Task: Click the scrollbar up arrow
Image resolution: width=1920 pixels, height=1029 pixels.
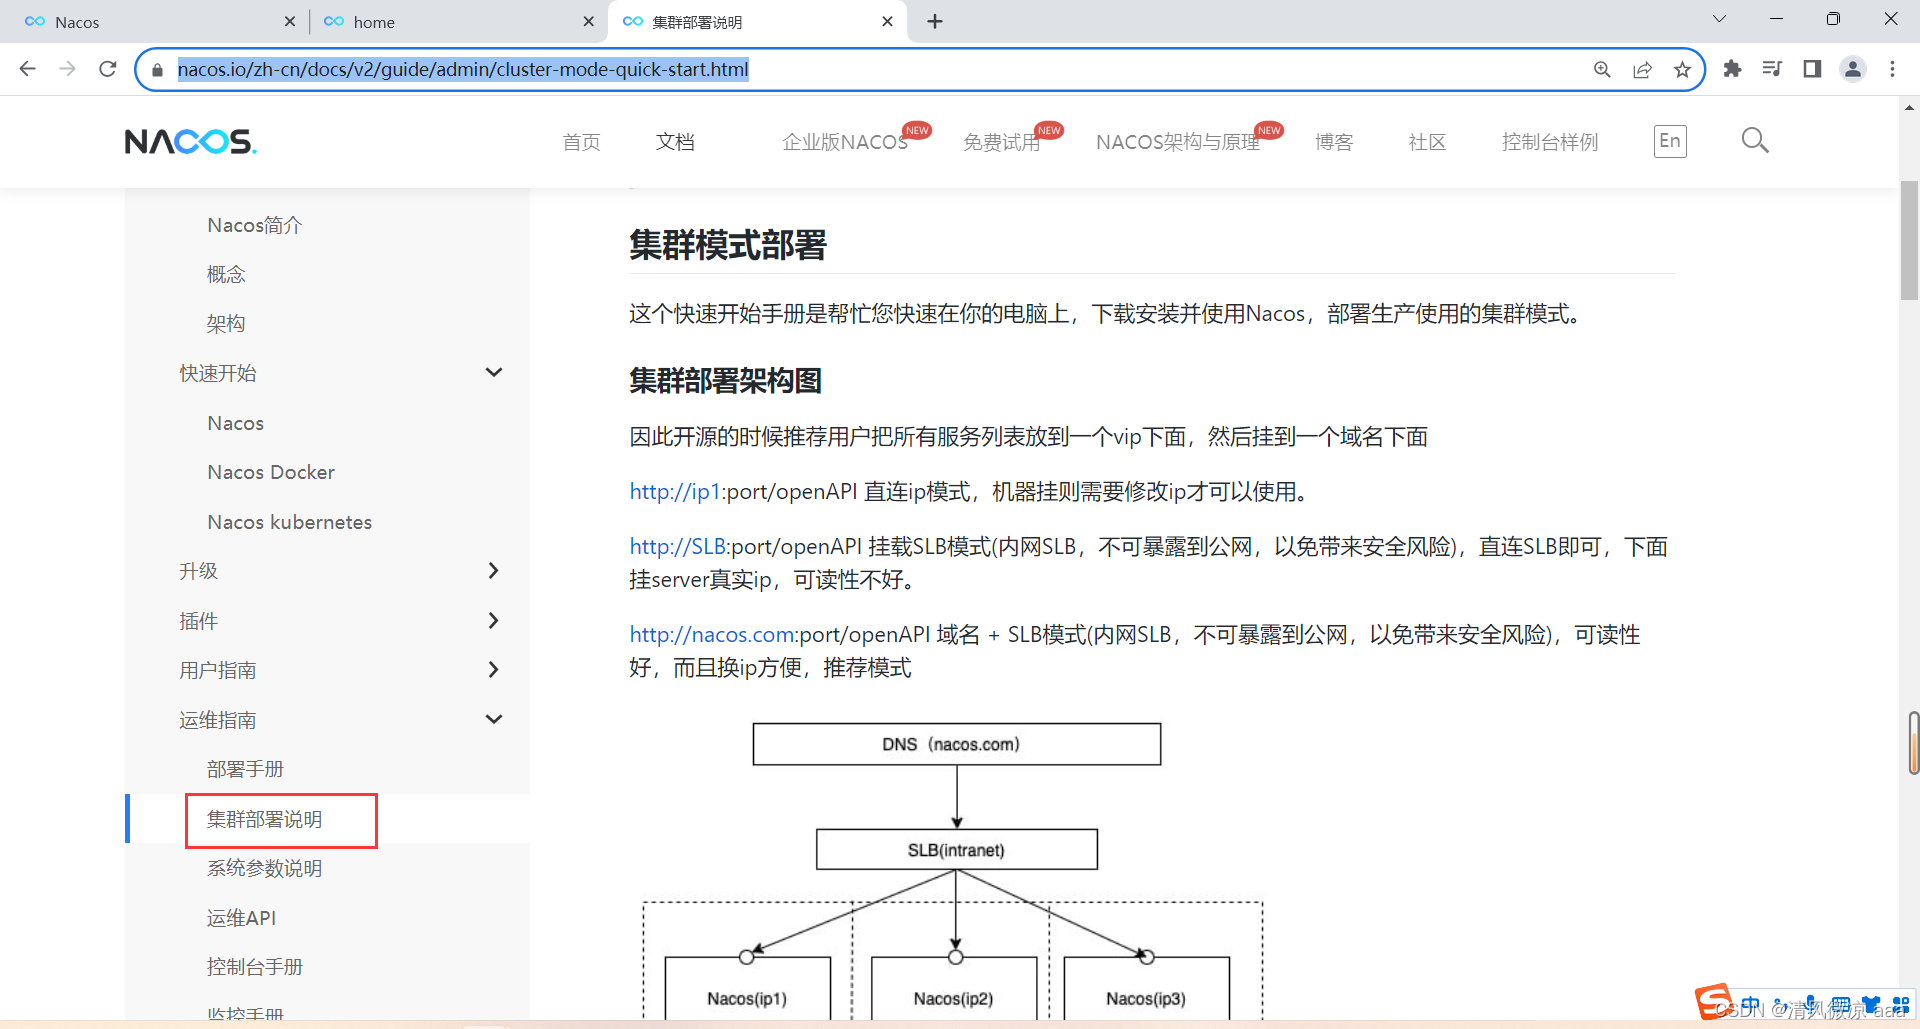Action: 1909,107
